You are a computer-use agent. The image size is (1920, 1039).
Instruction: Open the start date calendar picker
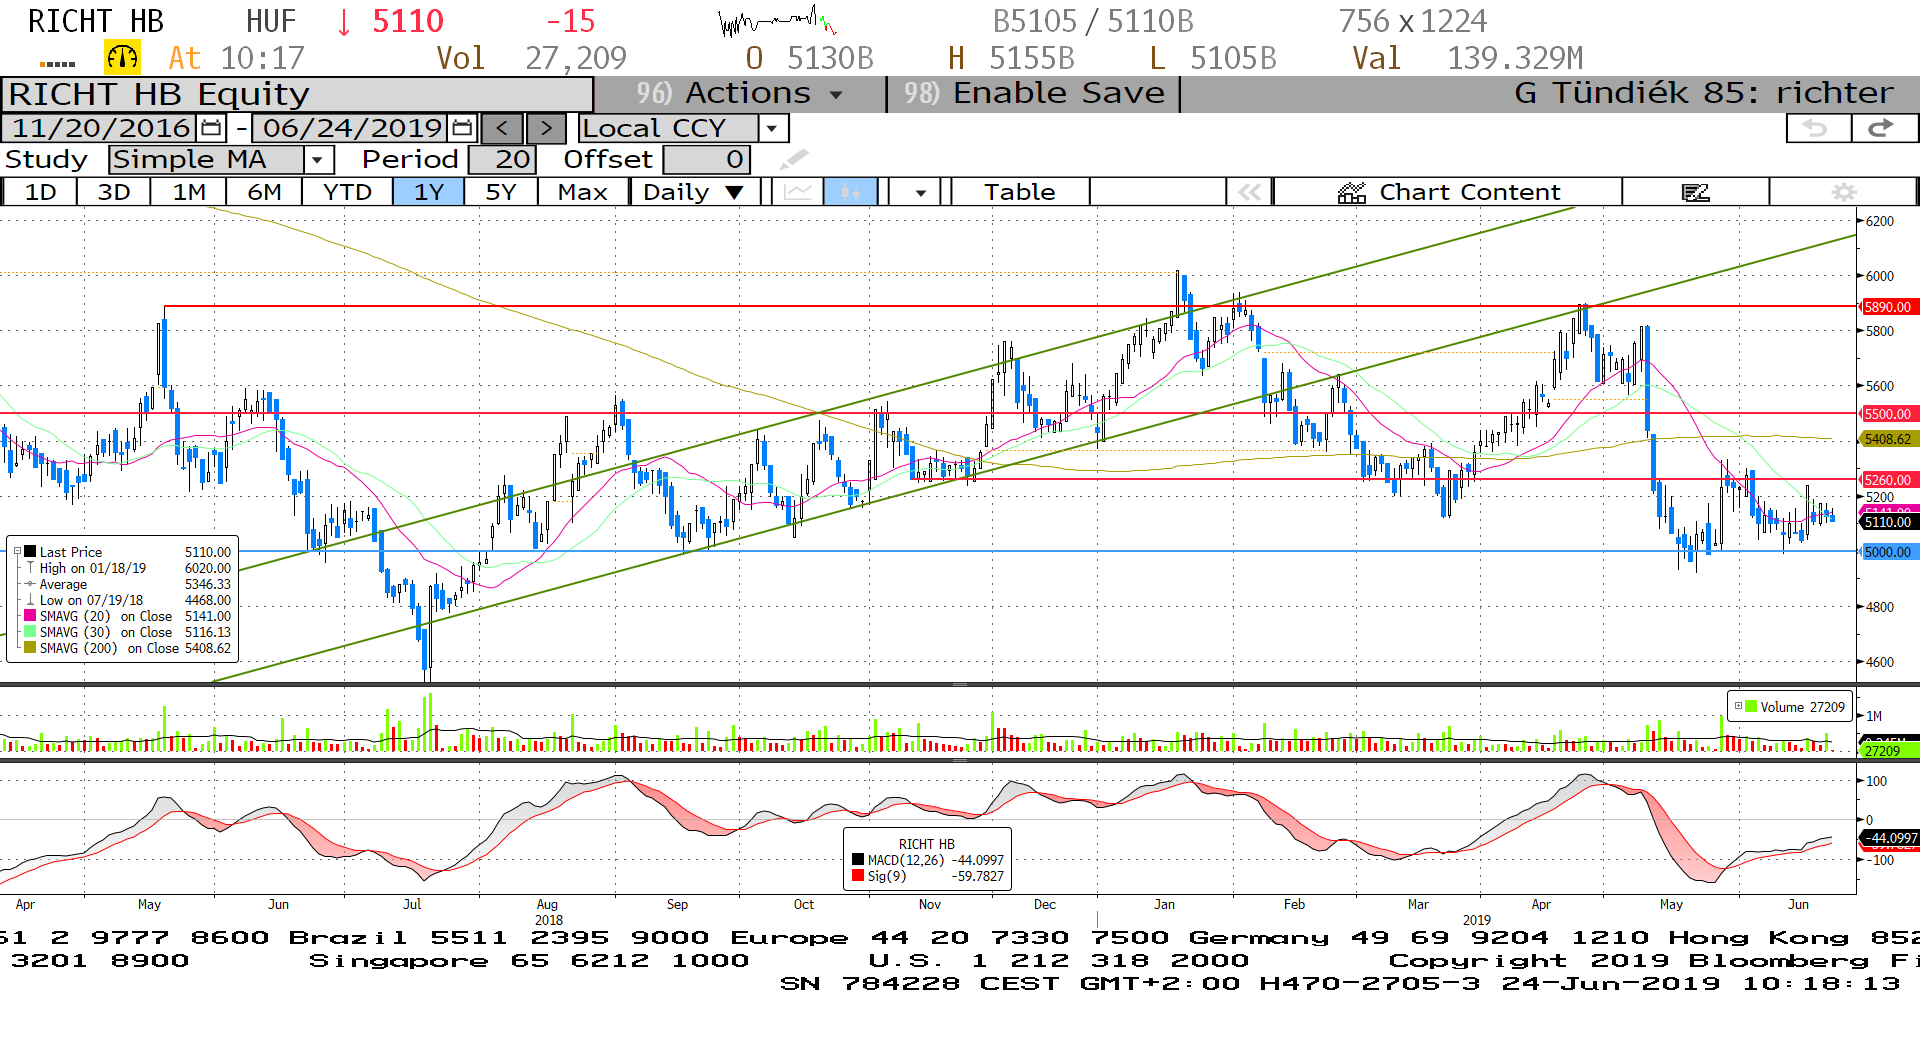tap(211, 128)
